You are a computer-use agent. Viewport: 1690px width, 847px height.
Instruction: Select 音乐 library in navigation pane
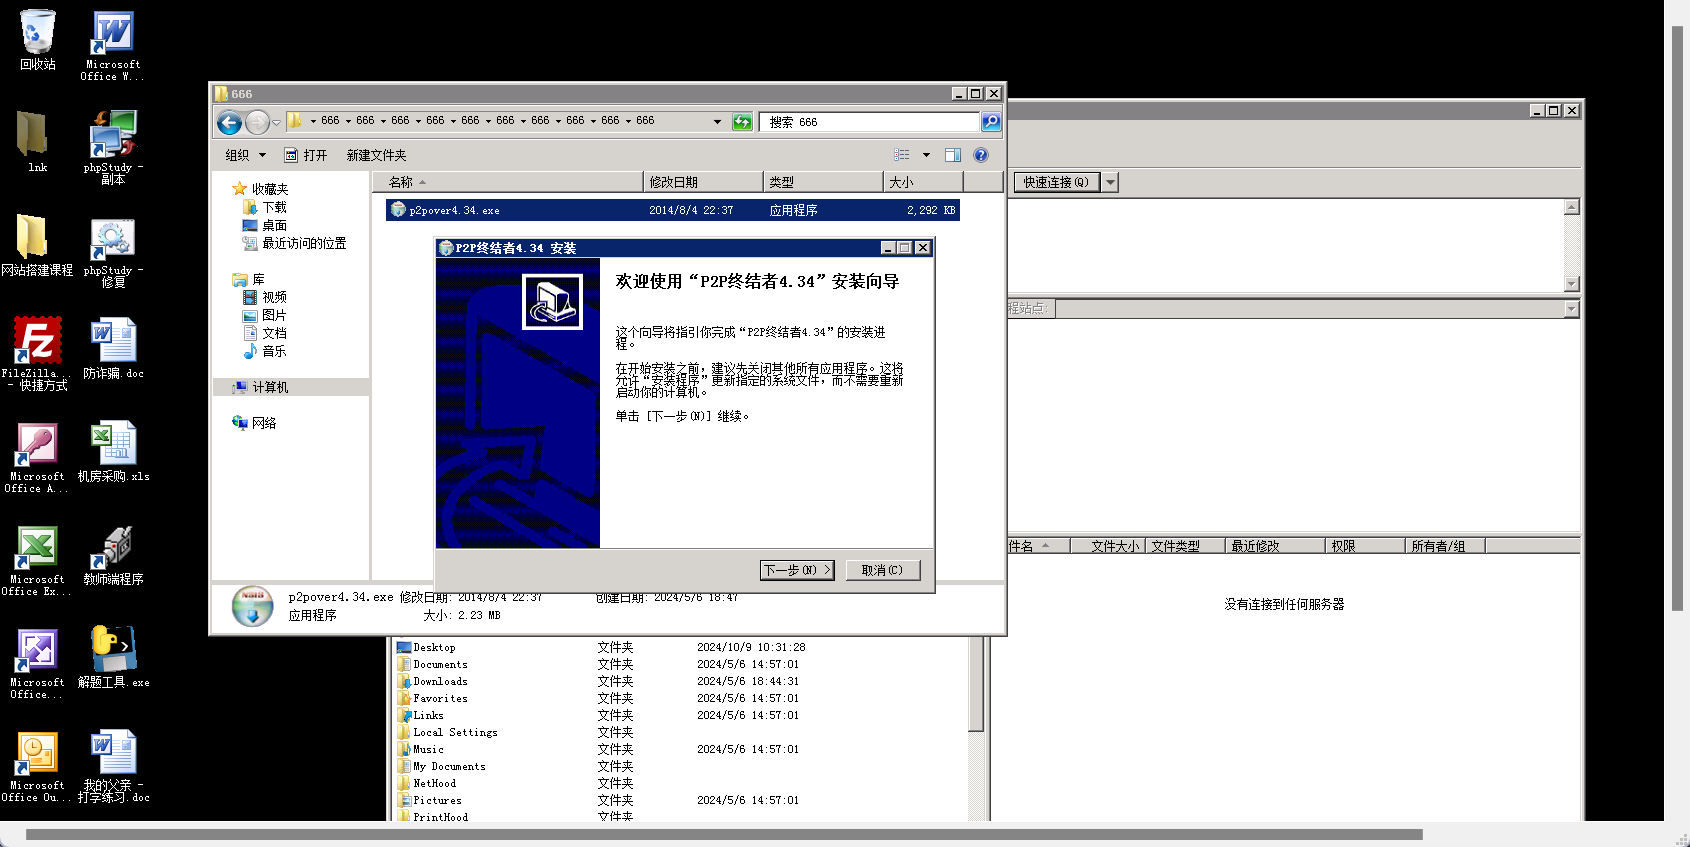265,351
